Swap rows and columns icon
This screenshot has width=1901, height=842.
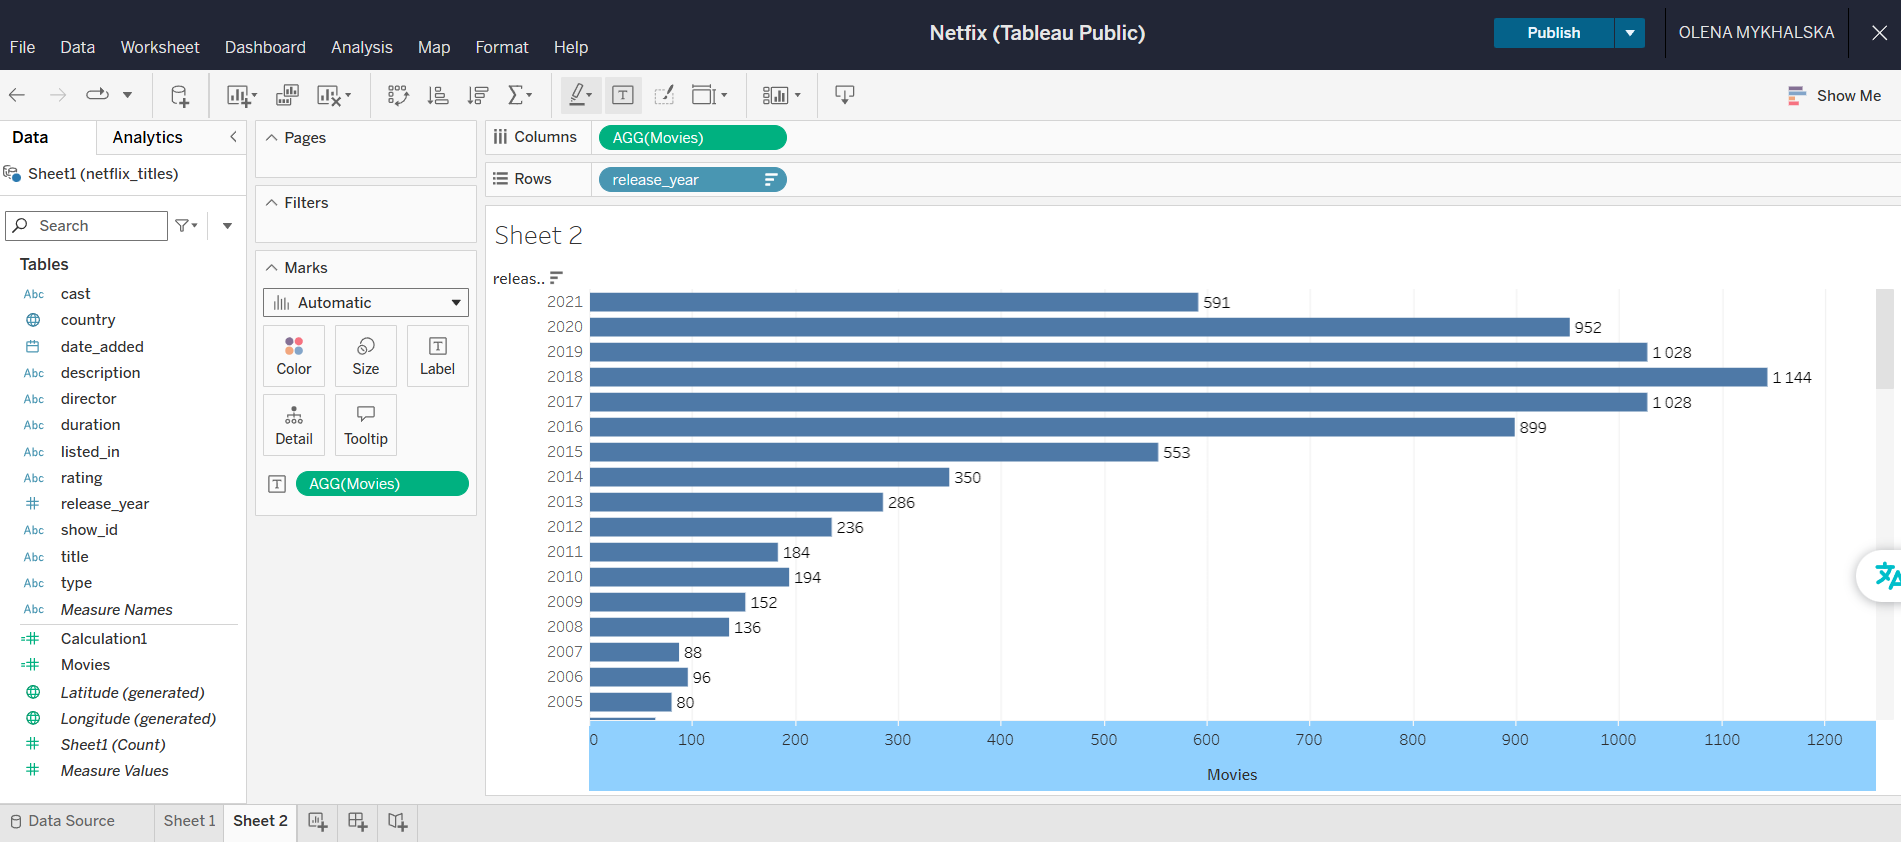(398, 95)
